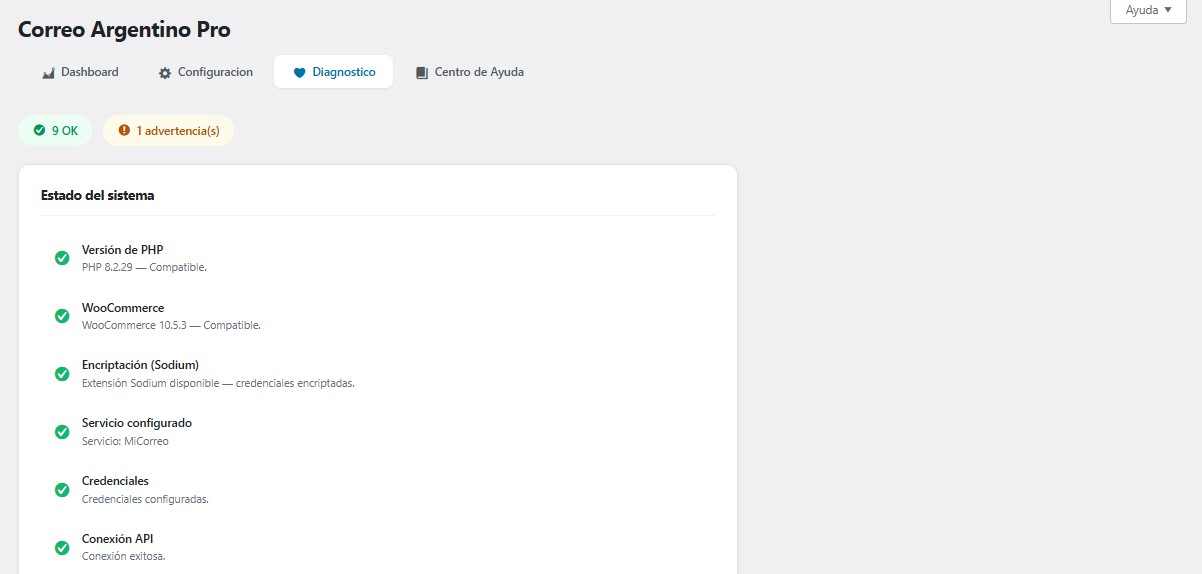
Task: Click the 9 OK status badge
Action: coord(55,130)
